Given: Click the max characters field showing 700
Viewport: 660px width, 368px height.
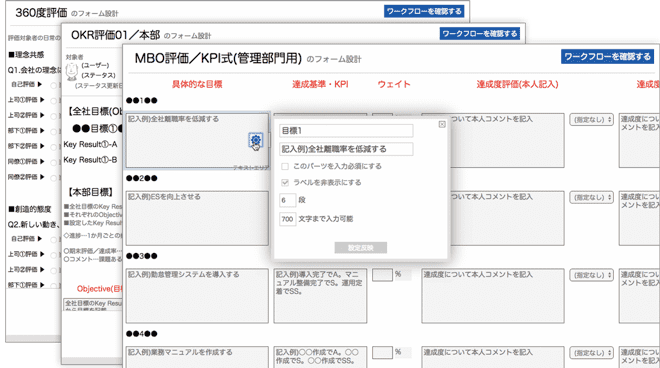Looking at the screenshot, I should (x=287, y=219).
